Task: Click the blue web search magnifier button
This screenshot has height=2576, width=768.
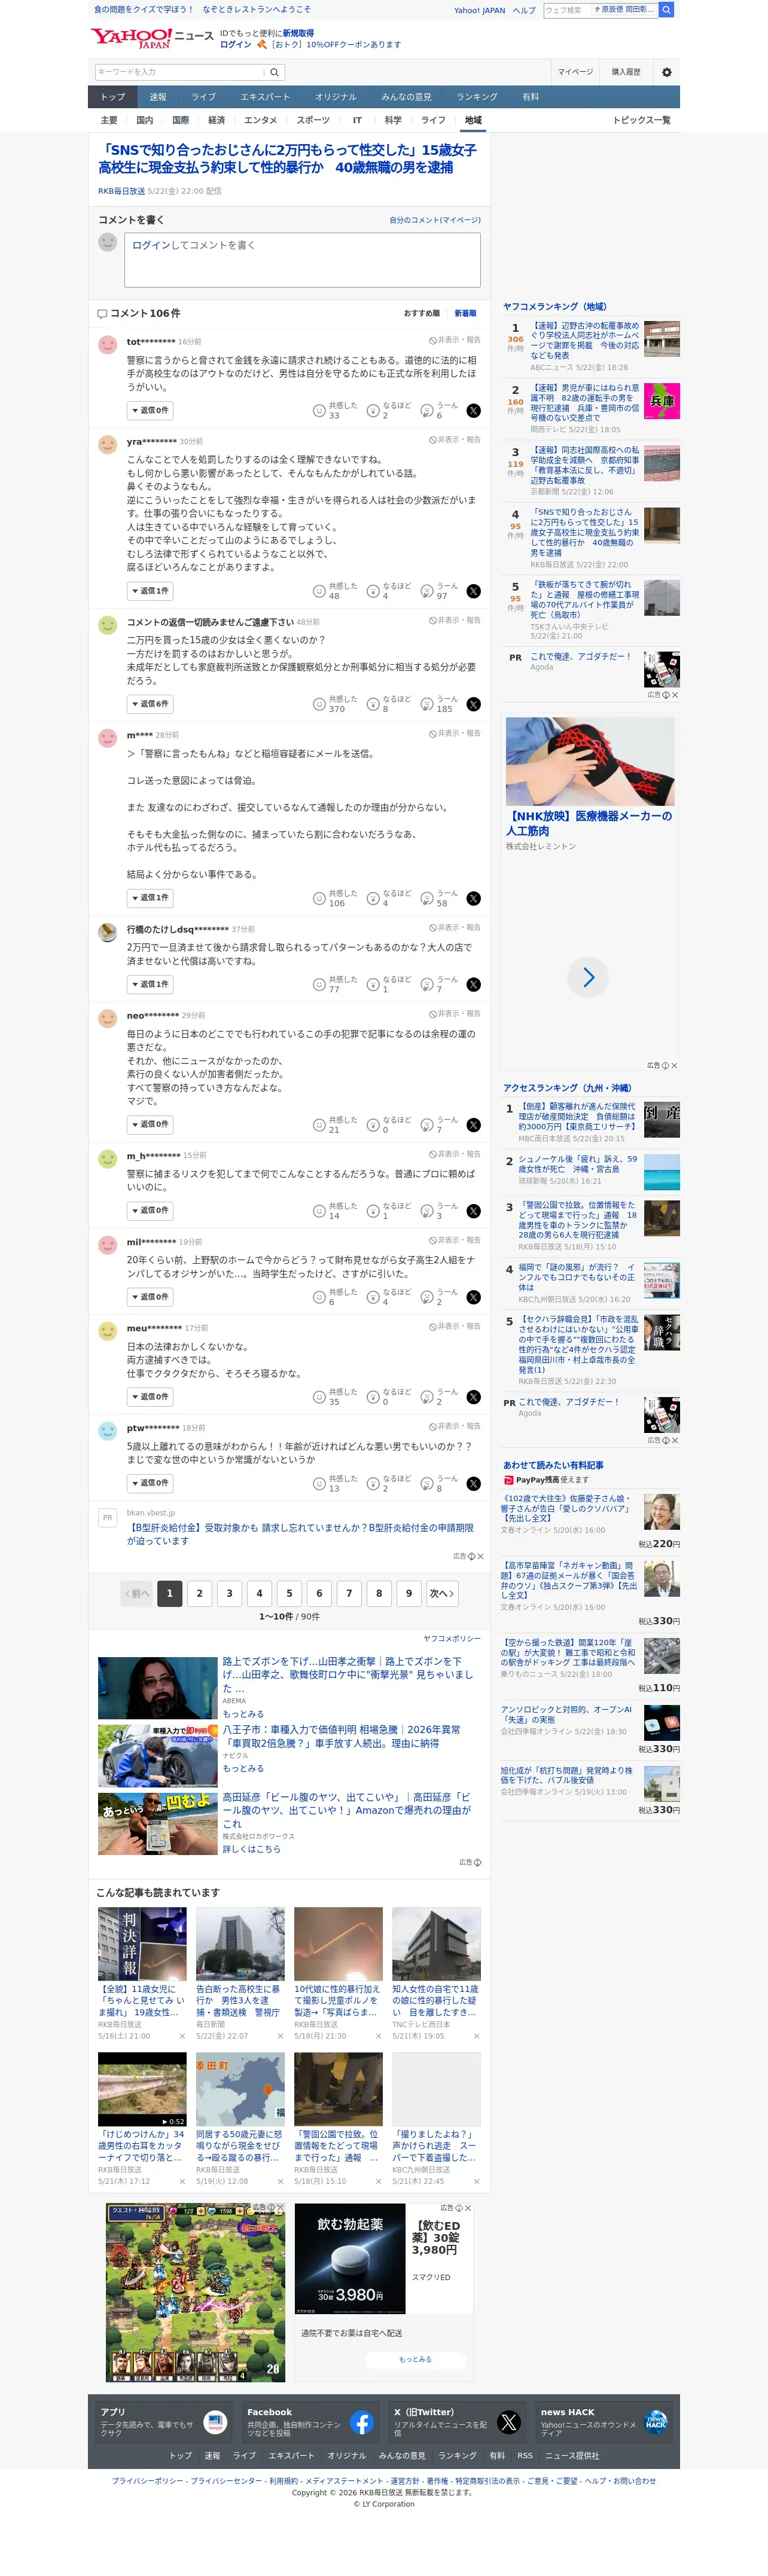Action: (667, 10)
